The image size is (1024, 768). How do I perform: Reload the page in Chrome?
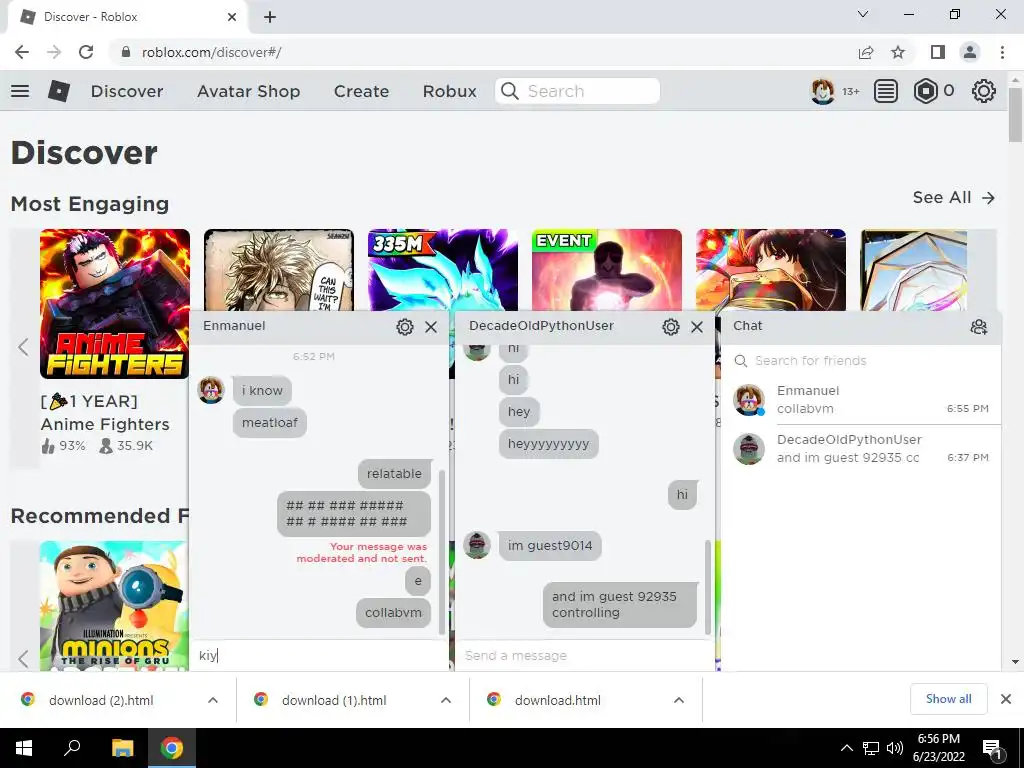(x=86, y=52)
